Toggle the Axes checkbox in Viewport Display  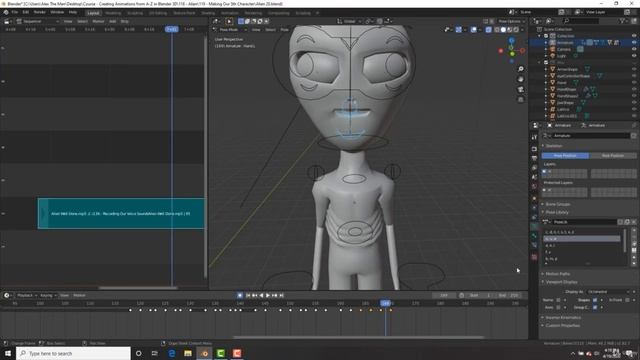click(558, 307)
